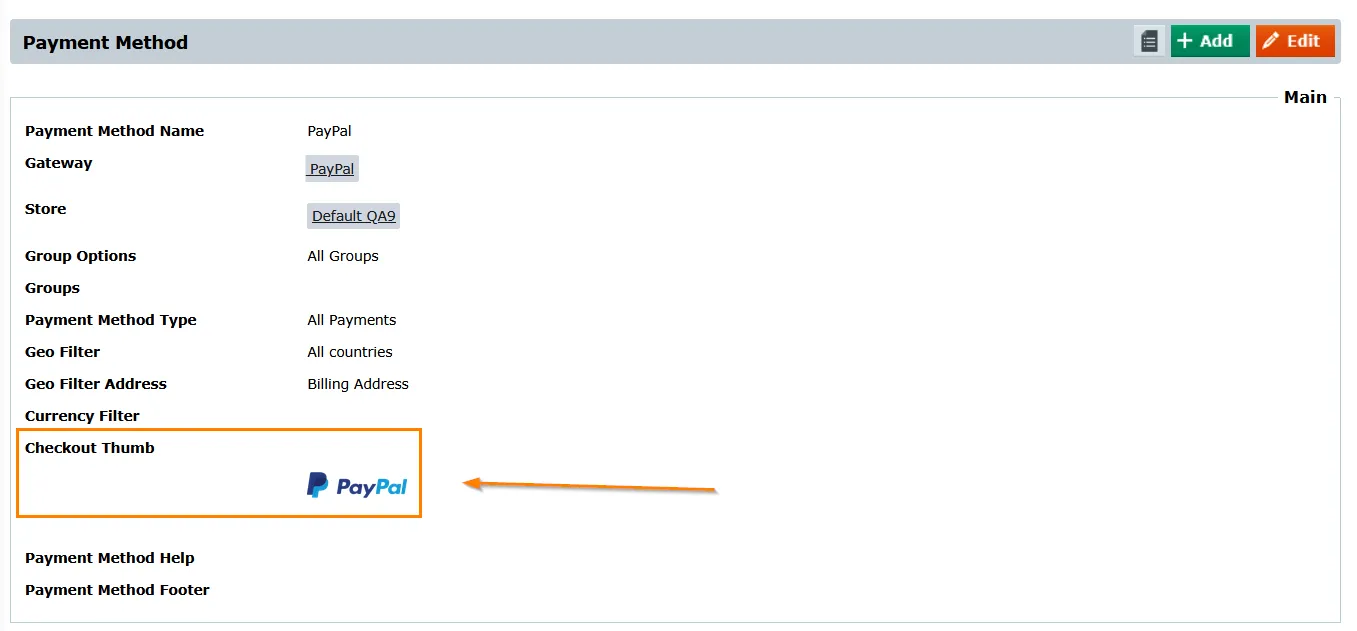This screenshot has height=631, width=1357.
Task: Open the PayPal gateway link
Action: pos(332,169)
